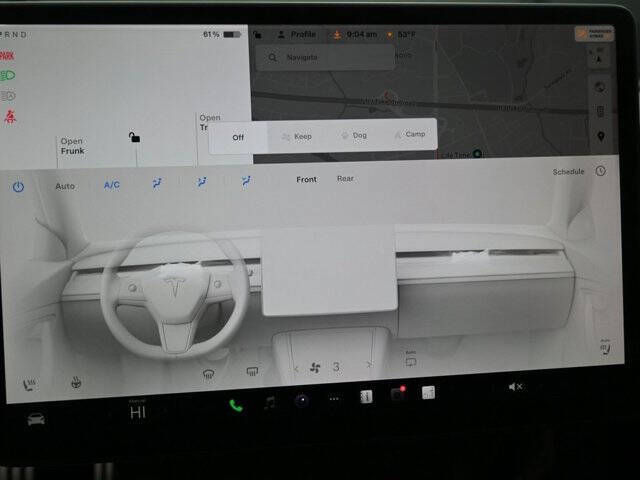Toggle the third blue airflow vent icon
Screen dimensions: 640x480
click(246, 181)
